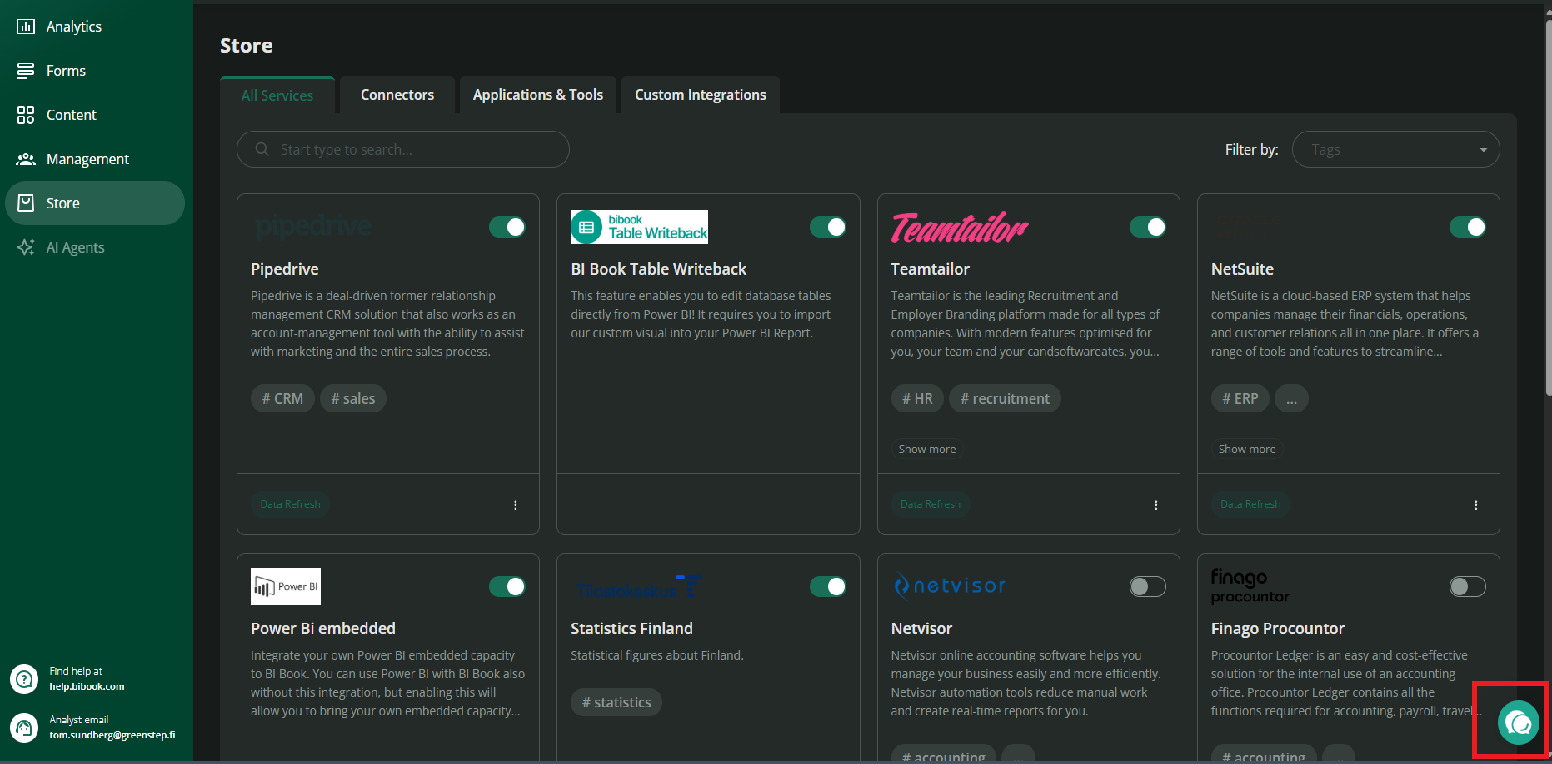The width and height of the screenshot is (1552, 764).
Task: Open the Tags filter dropdown
Action: click(x=1396, y=150)
